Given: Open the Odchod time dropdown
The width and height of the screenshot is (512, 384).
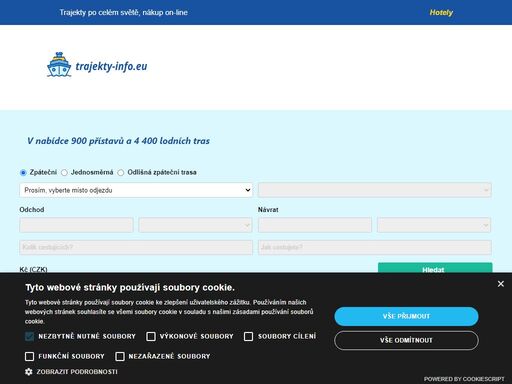Looking at the screenshot, I should coord(195,225).
